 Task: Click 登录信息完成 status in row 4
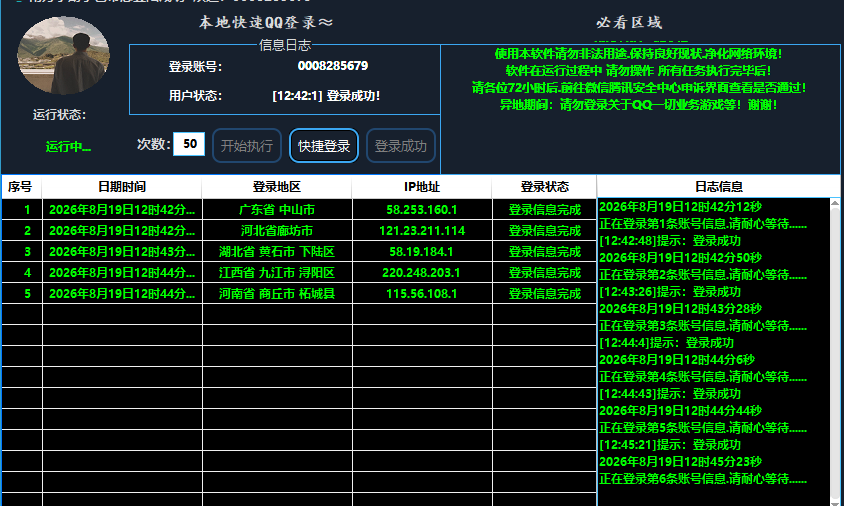point(545,272)
